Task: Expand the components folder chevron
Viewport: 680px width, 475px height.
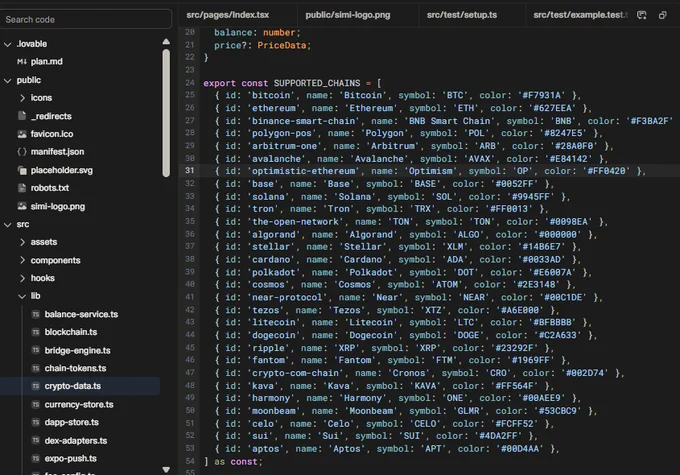Action: point(22,260)
